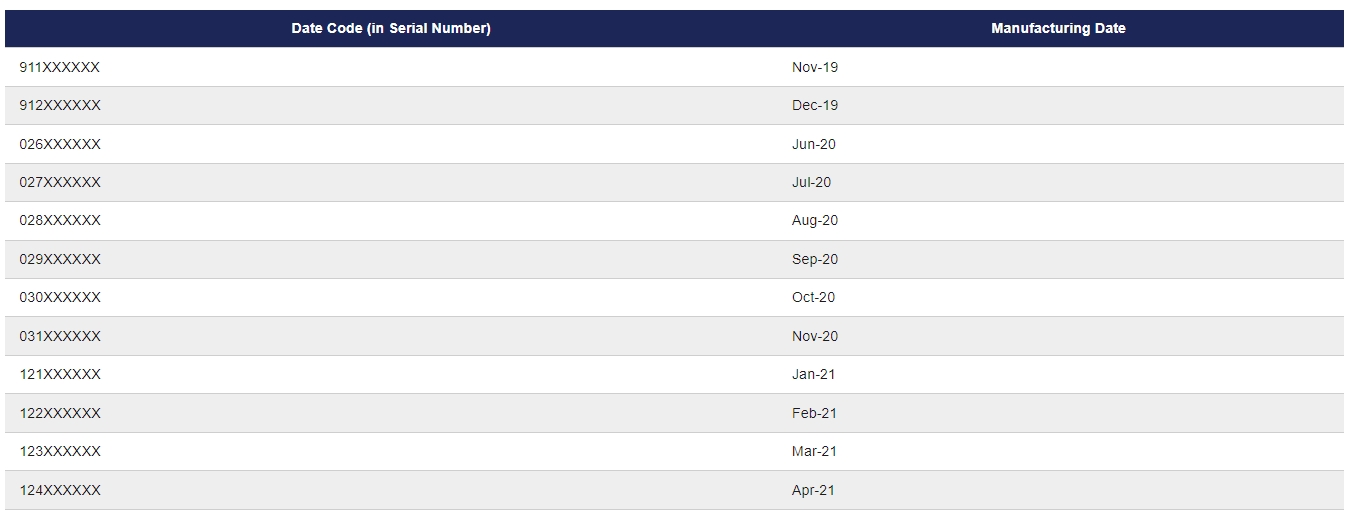The image size is (1349, 516).
Task: Click the 030XXXXXX date code
Action: pos(60,297)
